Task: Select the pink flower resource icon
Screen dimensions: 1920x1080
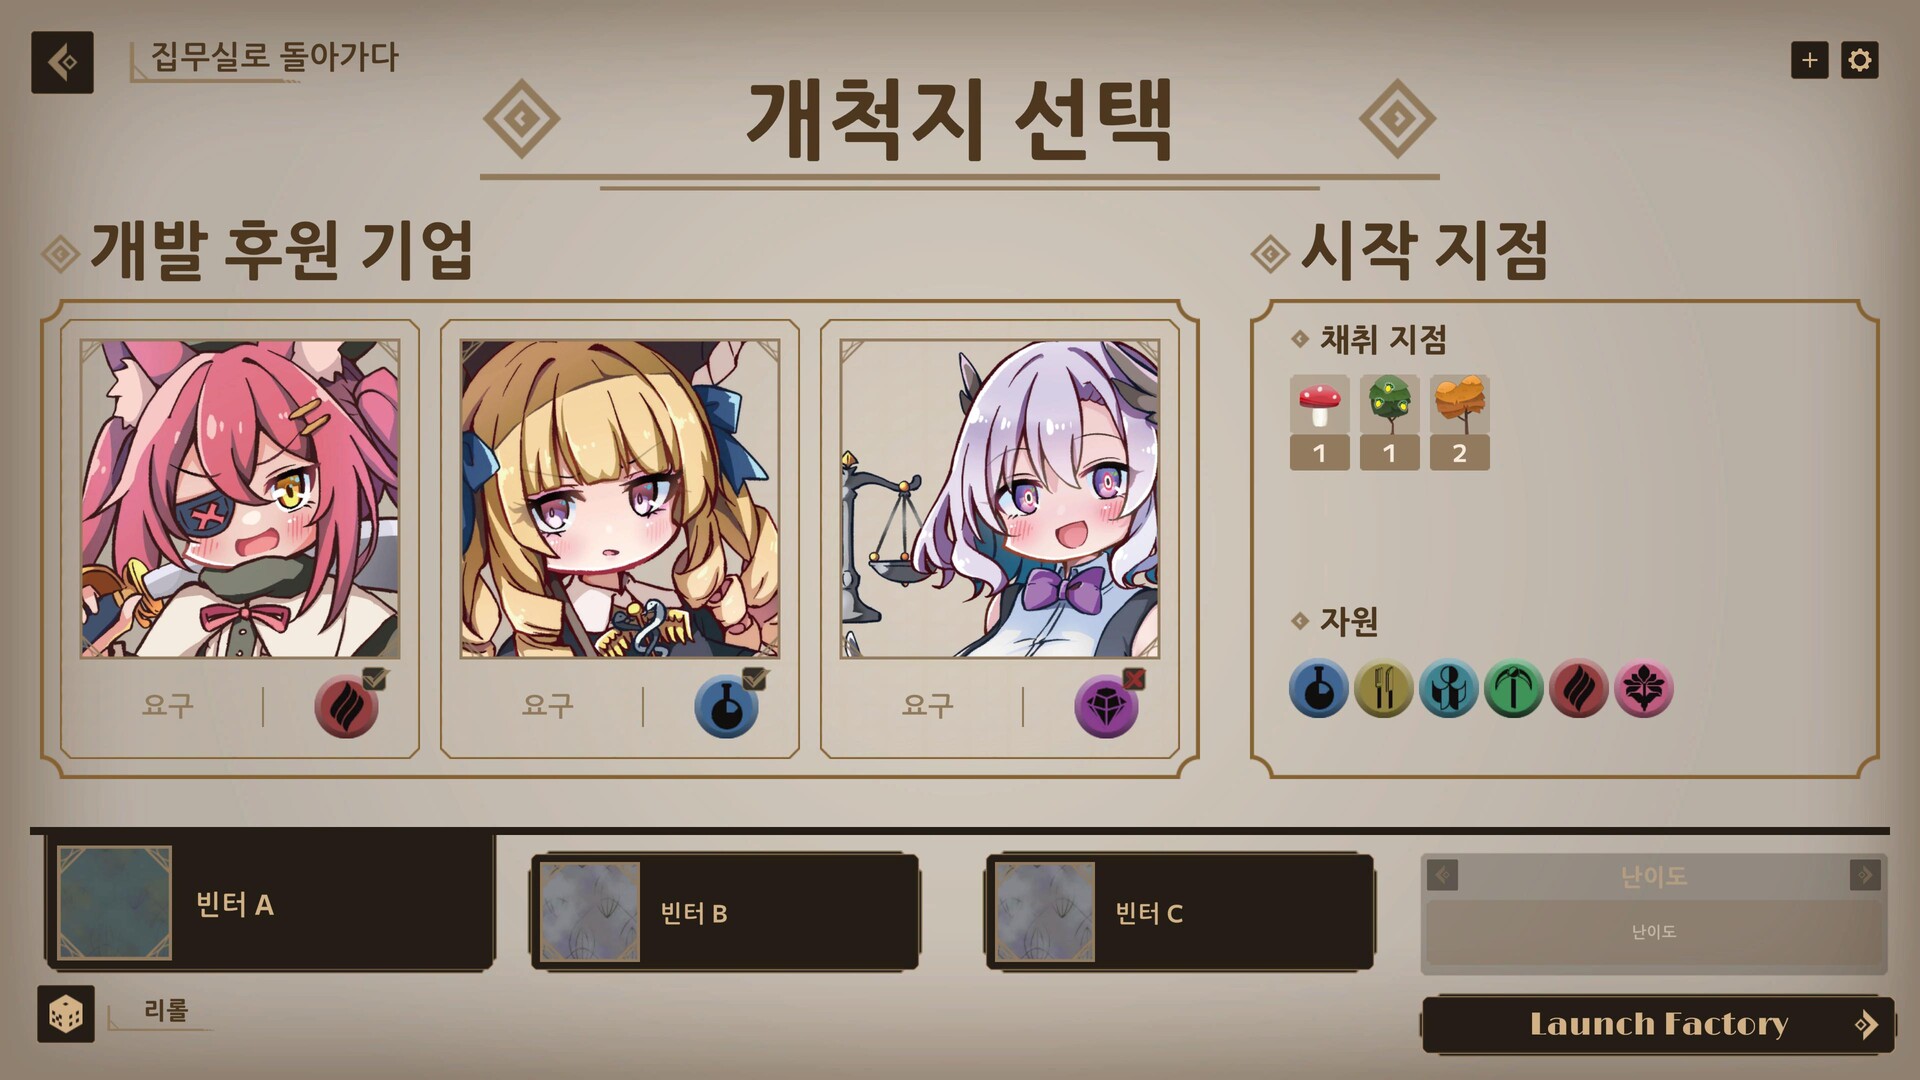Action: (x=1643, y=689)
